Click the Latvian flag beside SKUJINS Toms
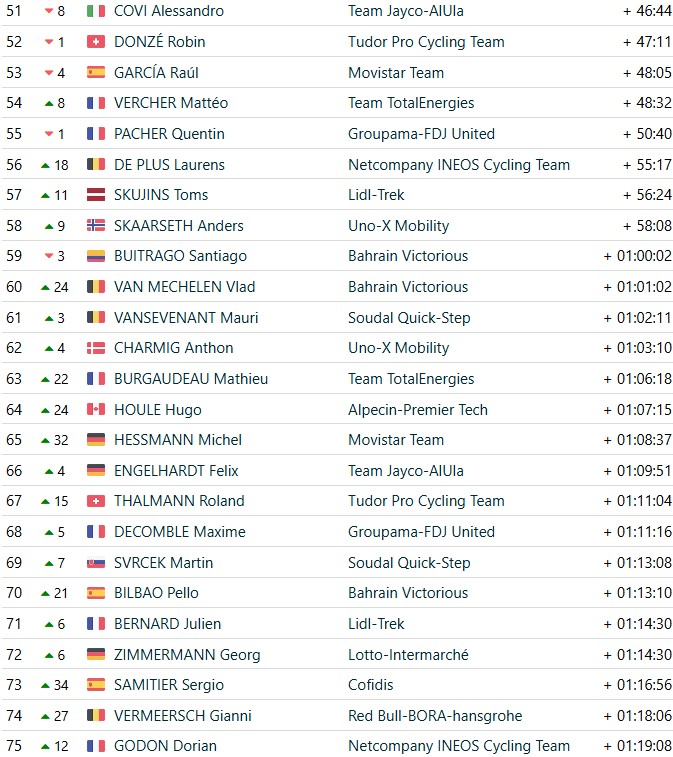Screen dimensions: 673x757 point(96,195)
